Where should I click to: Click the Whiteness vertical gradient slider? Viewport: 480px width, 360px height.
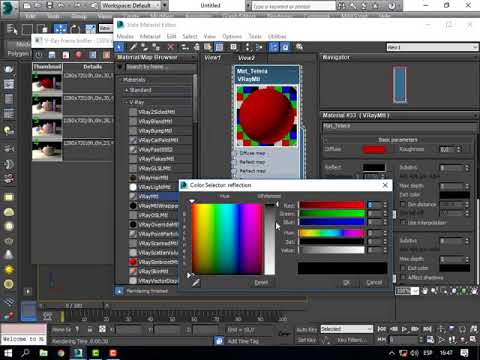[270, 239]
